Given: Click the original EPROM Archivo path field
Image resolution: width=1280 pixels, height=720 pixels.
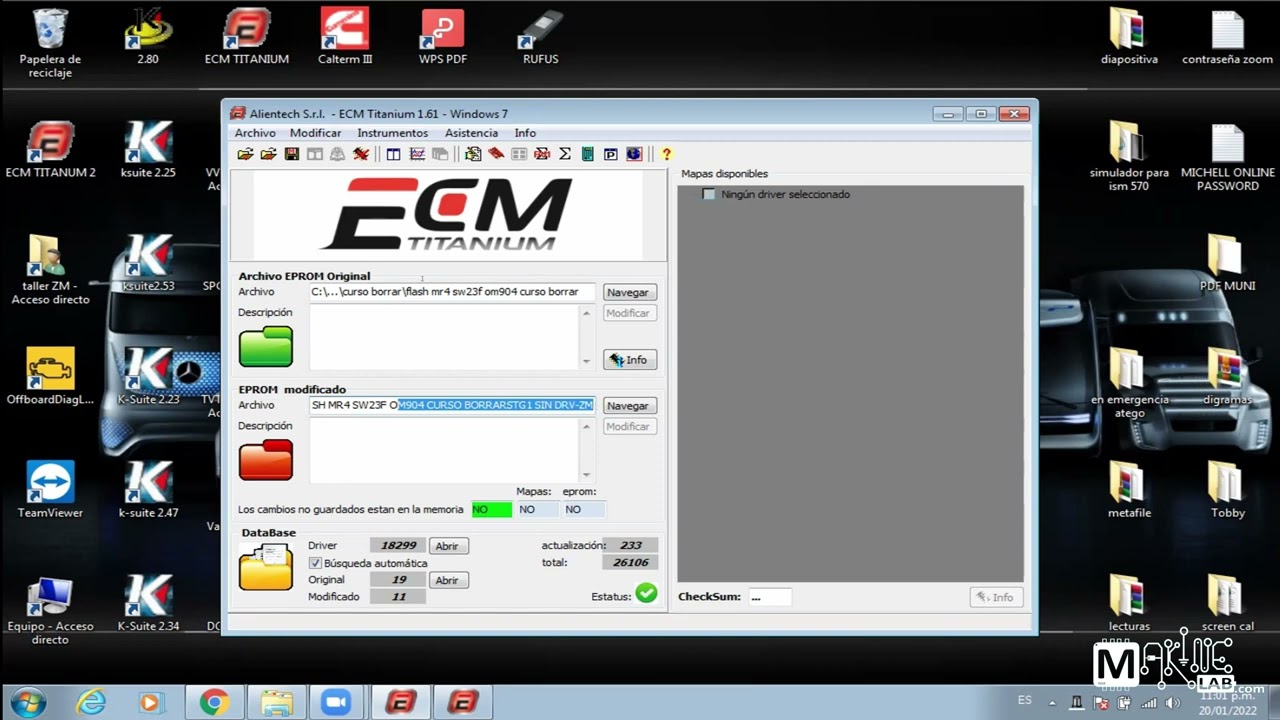Looking at the screenshot, I should click(x=452, y=292).
